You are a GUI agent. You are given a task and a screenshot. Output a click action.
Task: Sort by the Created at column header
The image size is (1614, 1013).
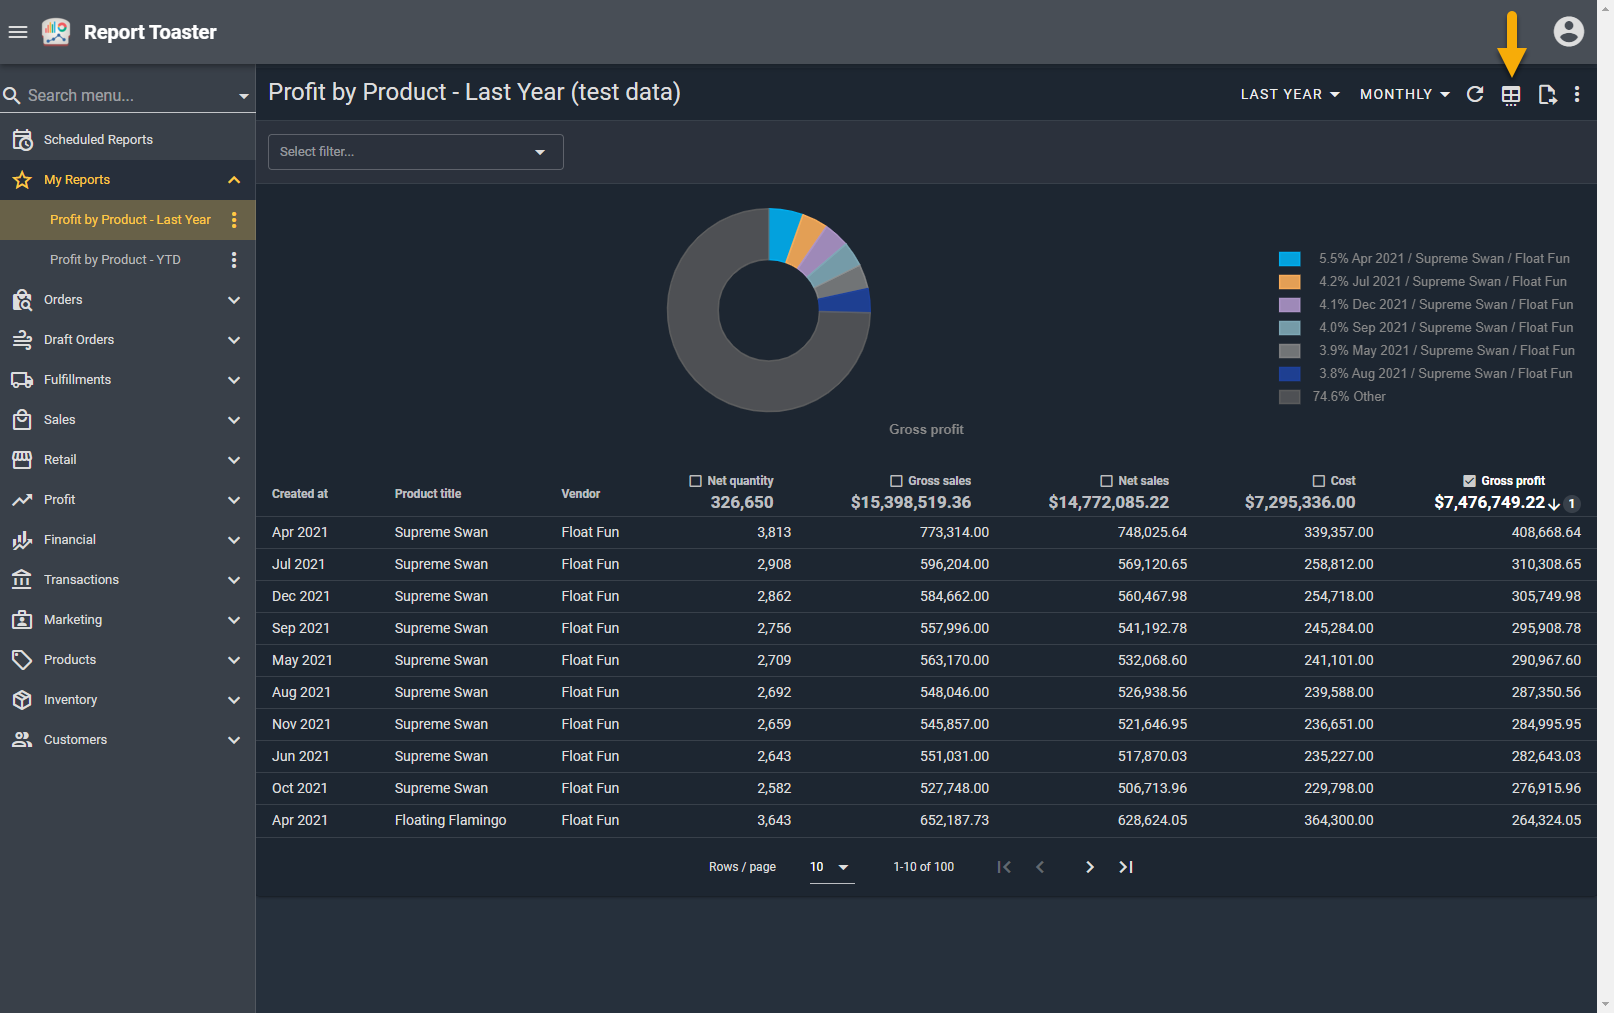[300, 494]
